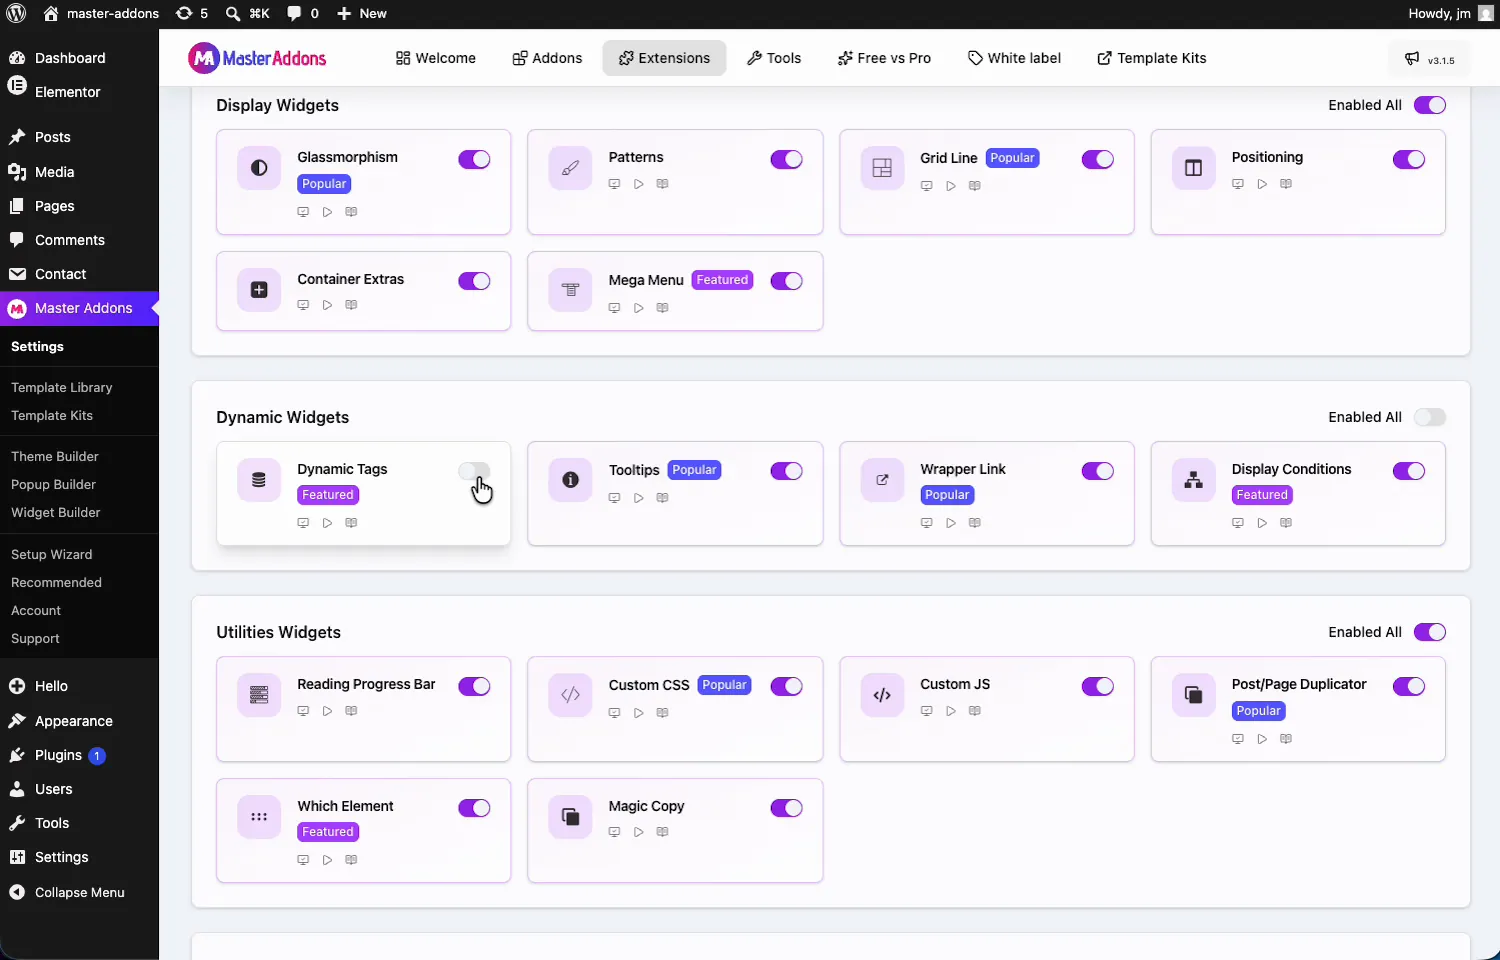Image resolution: width=1500 pixels, height=960 pixels.
Task: Click the Custom CSS code icon
Action: tap(570, 695)
